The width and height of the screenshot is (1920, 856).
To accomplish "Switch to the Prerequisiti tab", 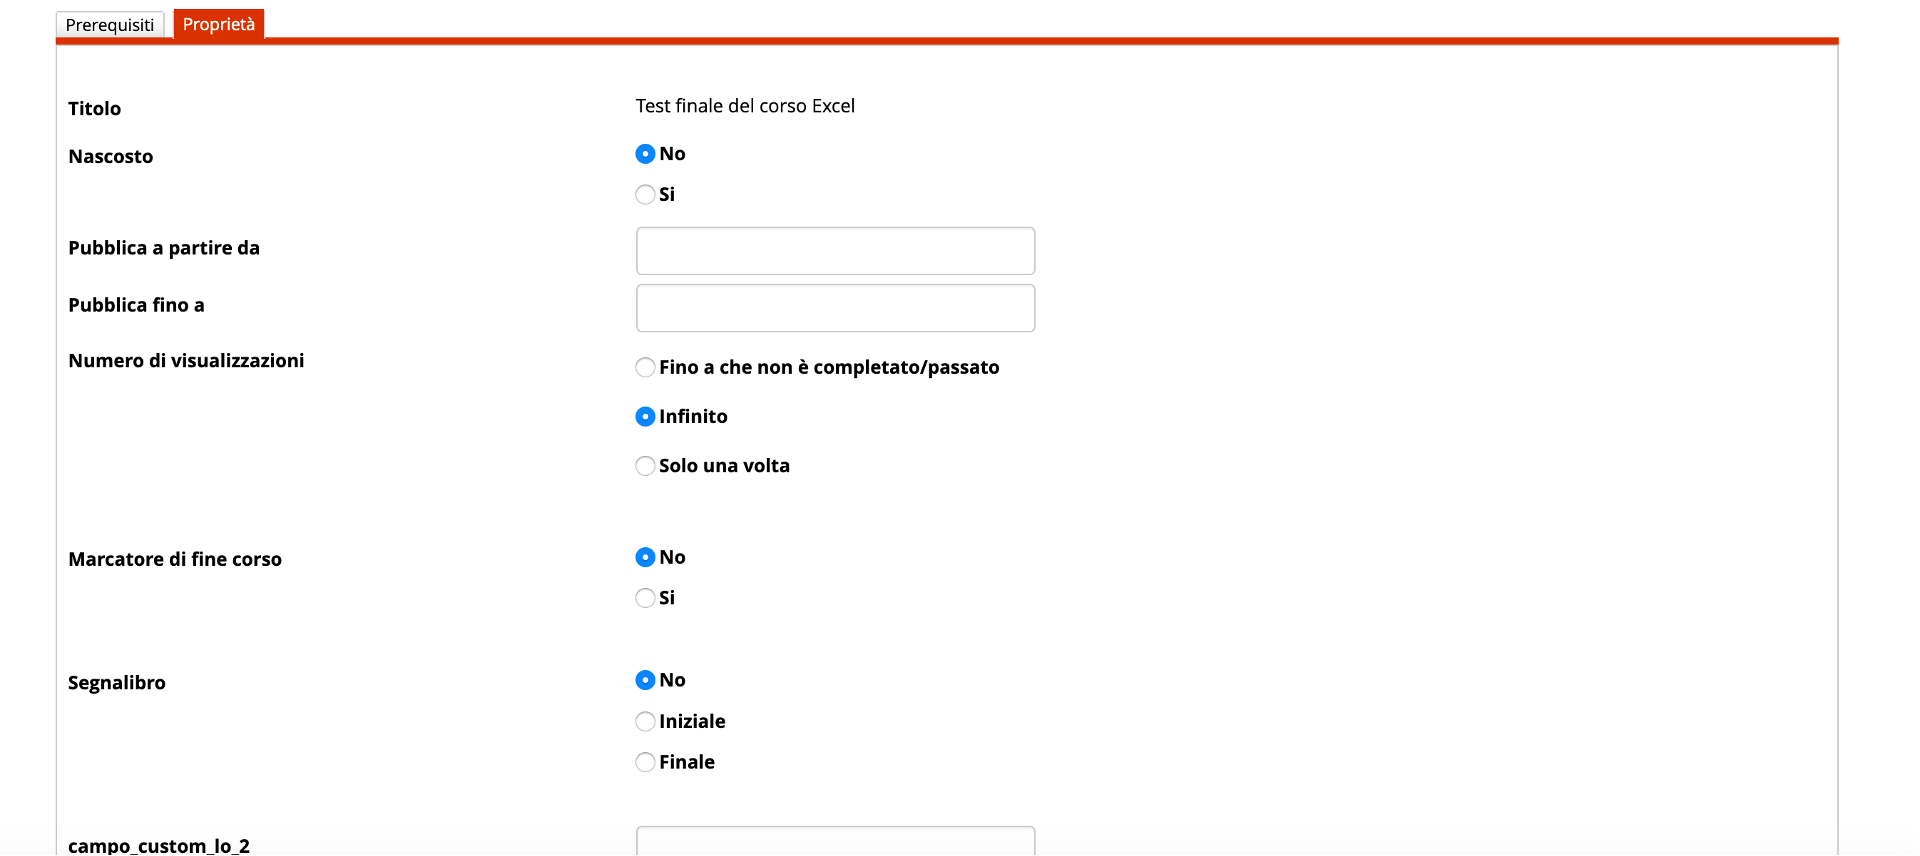I will click(110, 25).
